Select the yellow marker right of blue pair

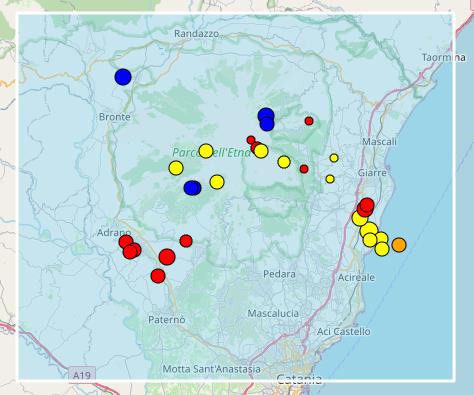pos(217,182)
